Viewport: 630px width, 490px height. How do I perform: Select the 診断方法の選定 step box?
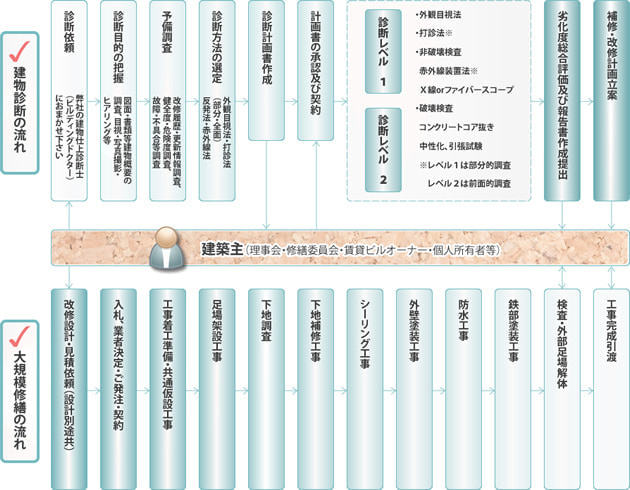coord(217,100)
